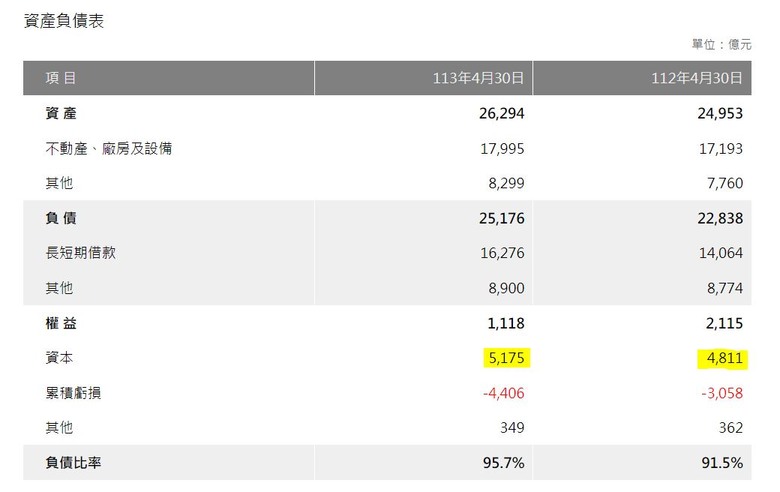Select the 112年4月30日 column header
The width and height of the screenshot is (780, 492).
point(697,78)
